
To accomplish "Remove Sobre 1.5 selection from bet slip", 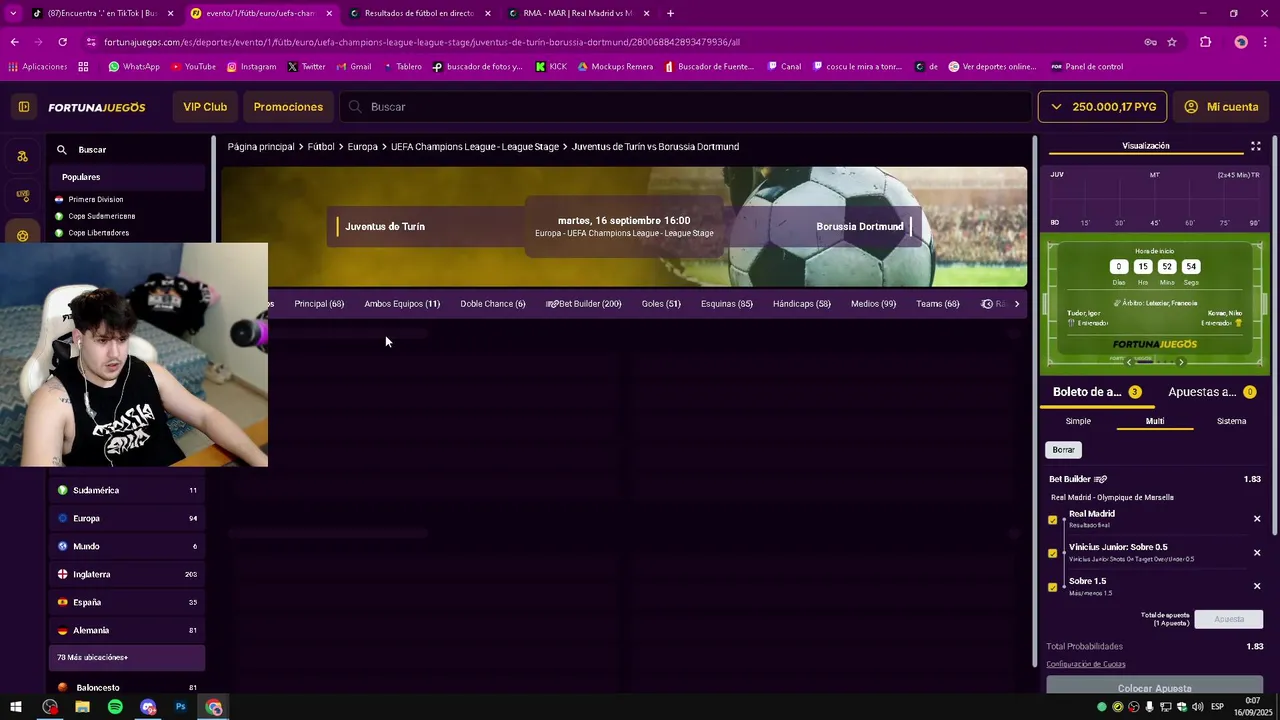I will coord(1257,586).
